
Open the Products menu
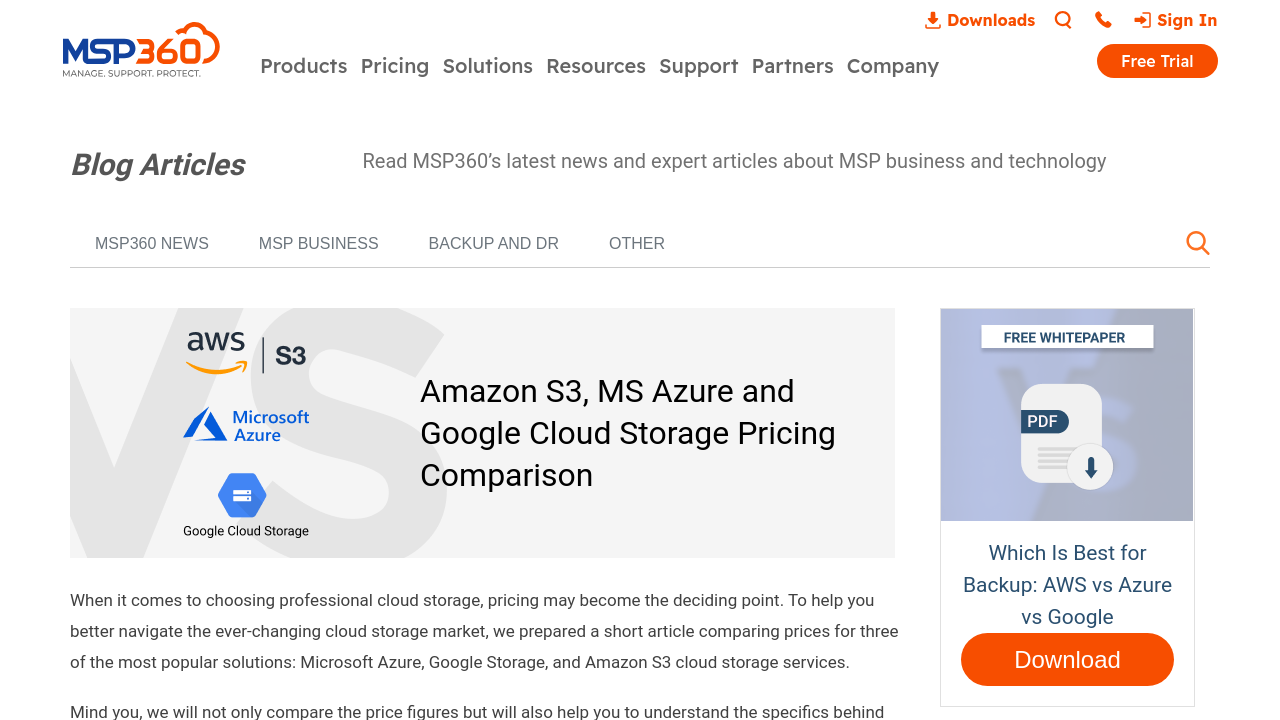coord(304,66)
